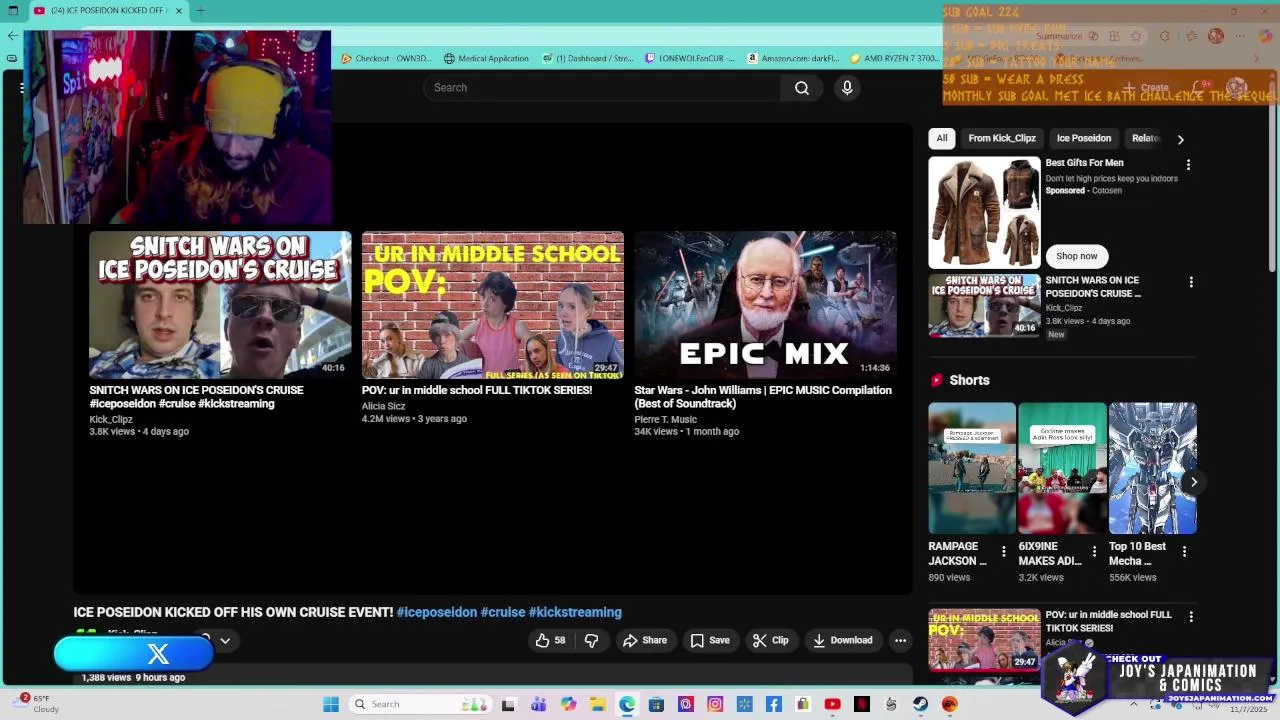Open weather widget showing 65°F Cloudy
This screenshot has height=720, width=1280.
(38, 704)
